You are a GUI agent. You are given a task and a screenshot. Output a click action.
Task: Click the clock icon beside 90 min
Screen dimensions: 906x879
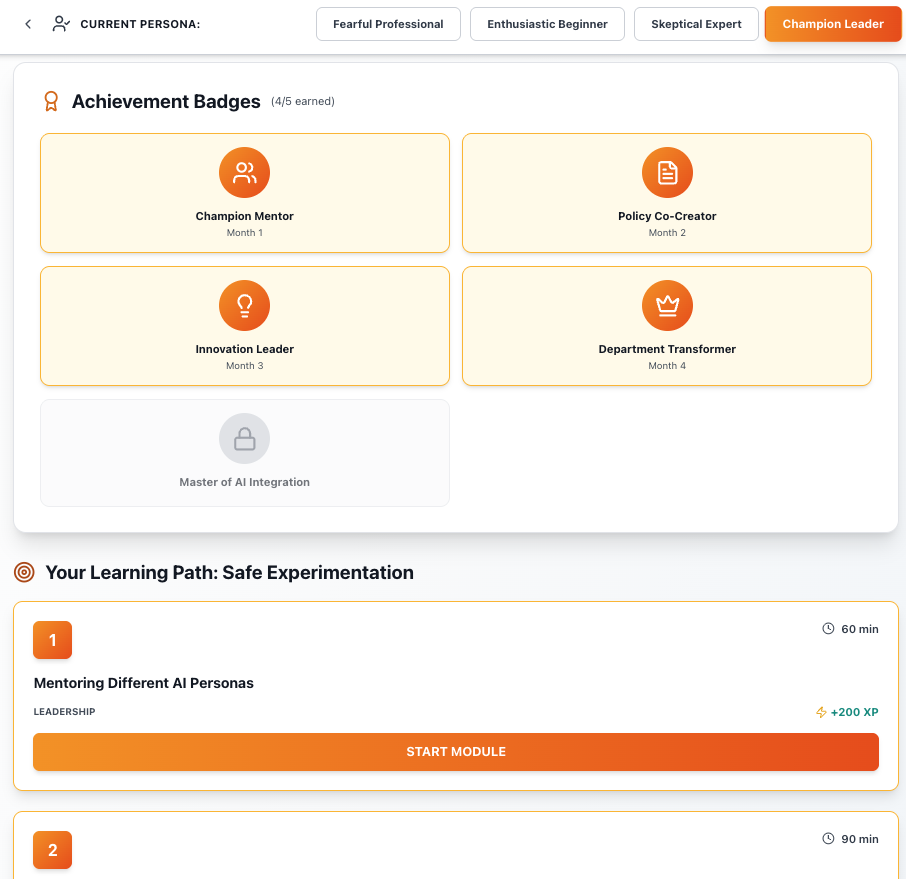828,839
